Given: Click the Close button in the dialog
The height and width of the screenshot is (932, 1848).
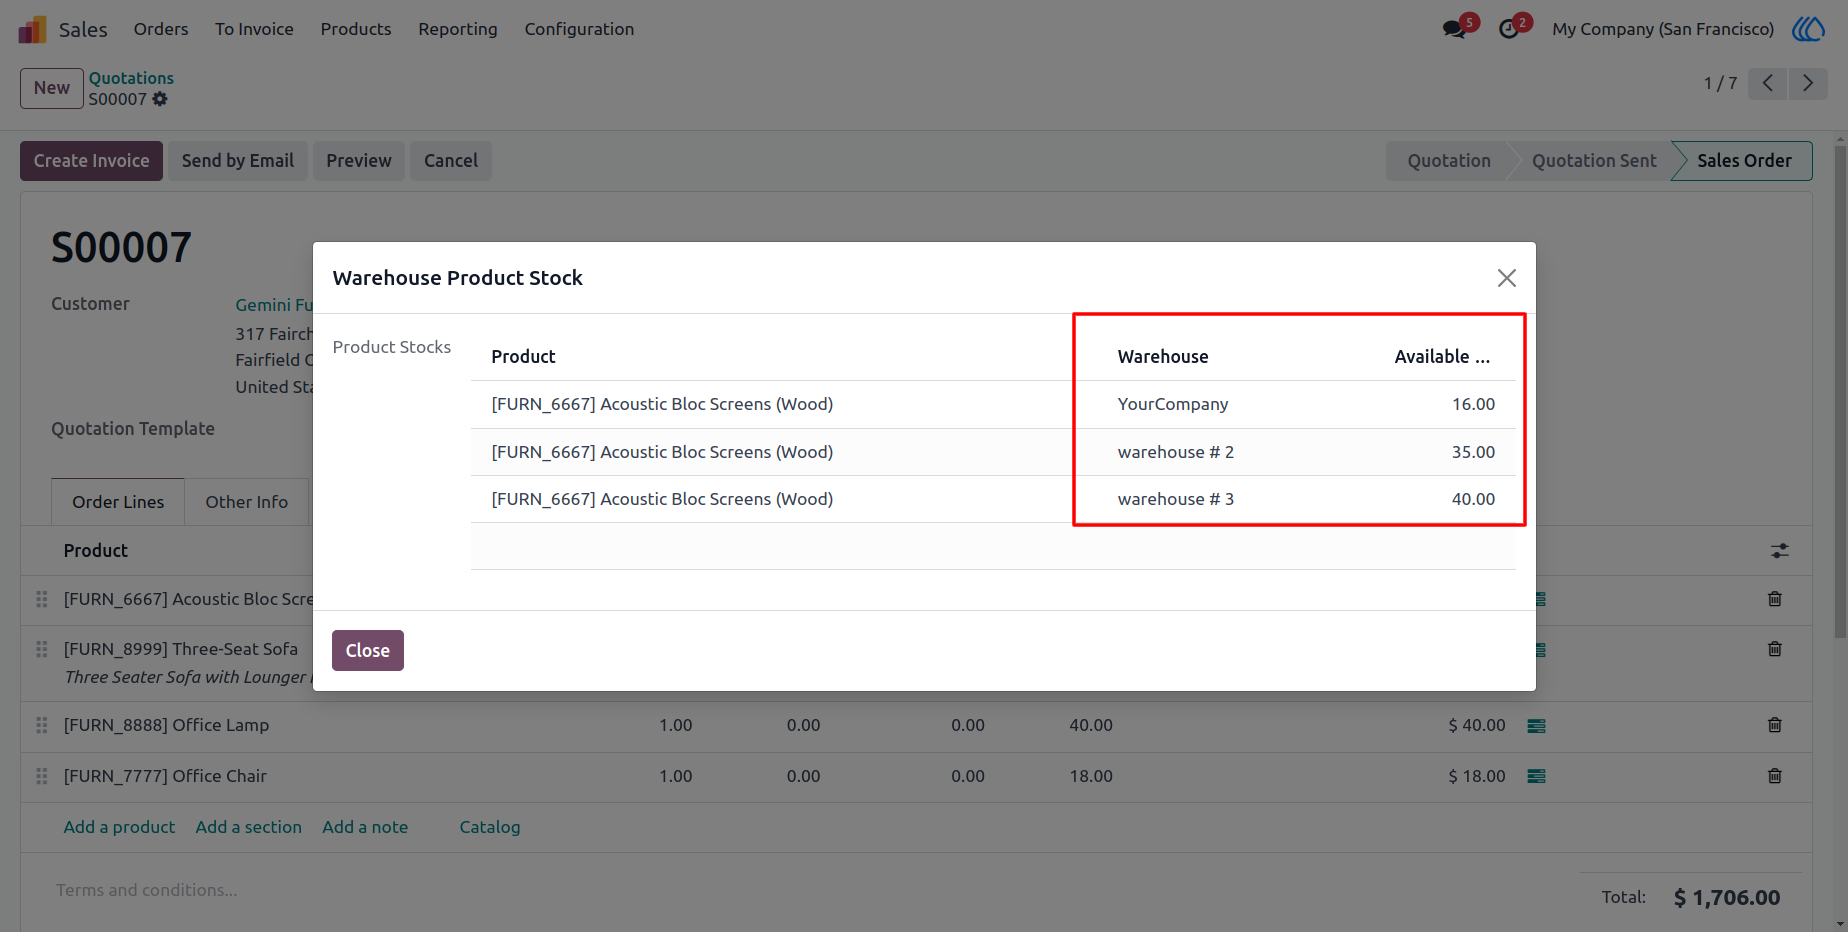Looking at the screenshot, I should 368,650.
